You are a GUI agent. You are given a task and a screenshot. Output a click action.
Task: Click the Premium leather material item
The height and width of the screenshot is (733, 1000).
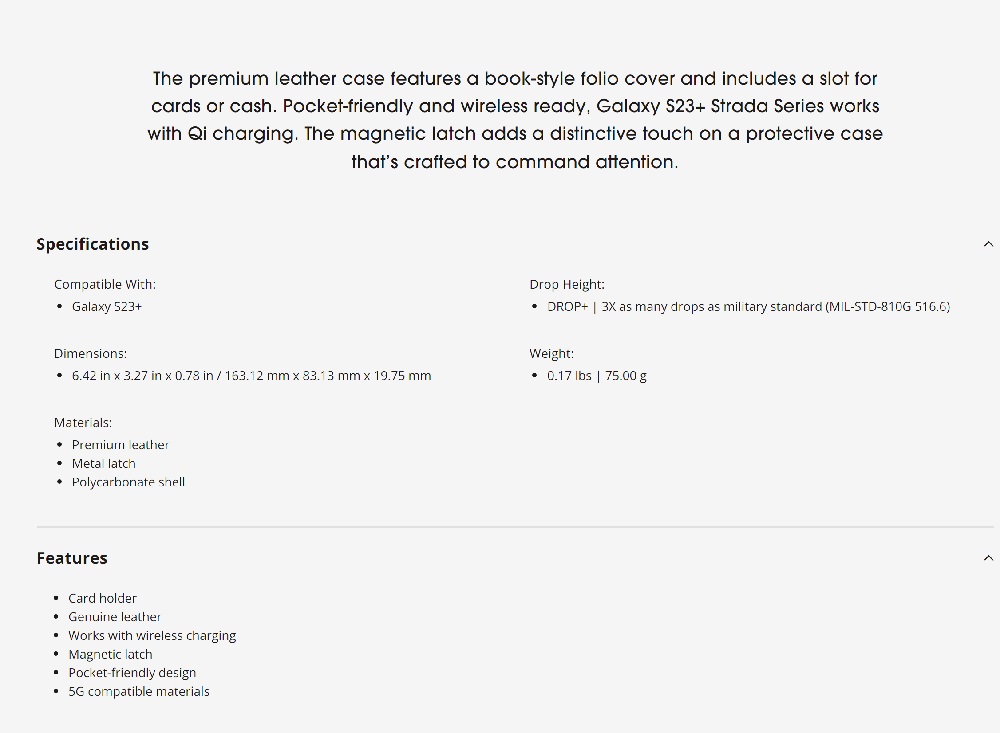[120, 445]
